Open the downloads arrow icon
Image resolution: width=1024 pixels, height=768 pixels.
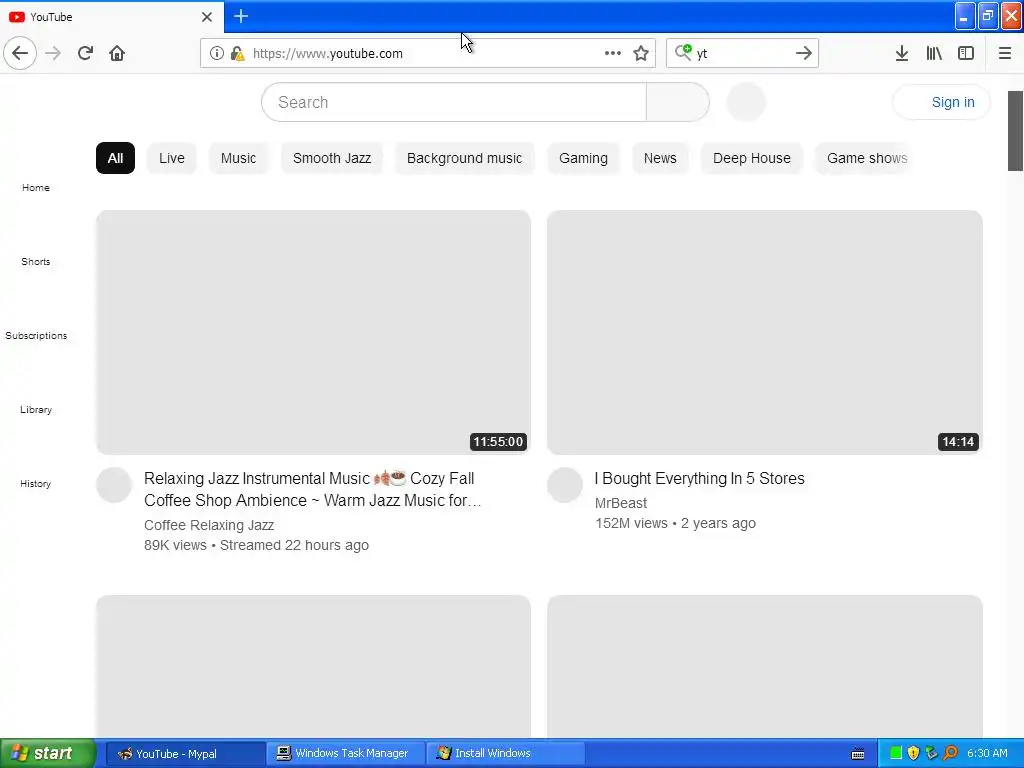click(x=901, y=53)
